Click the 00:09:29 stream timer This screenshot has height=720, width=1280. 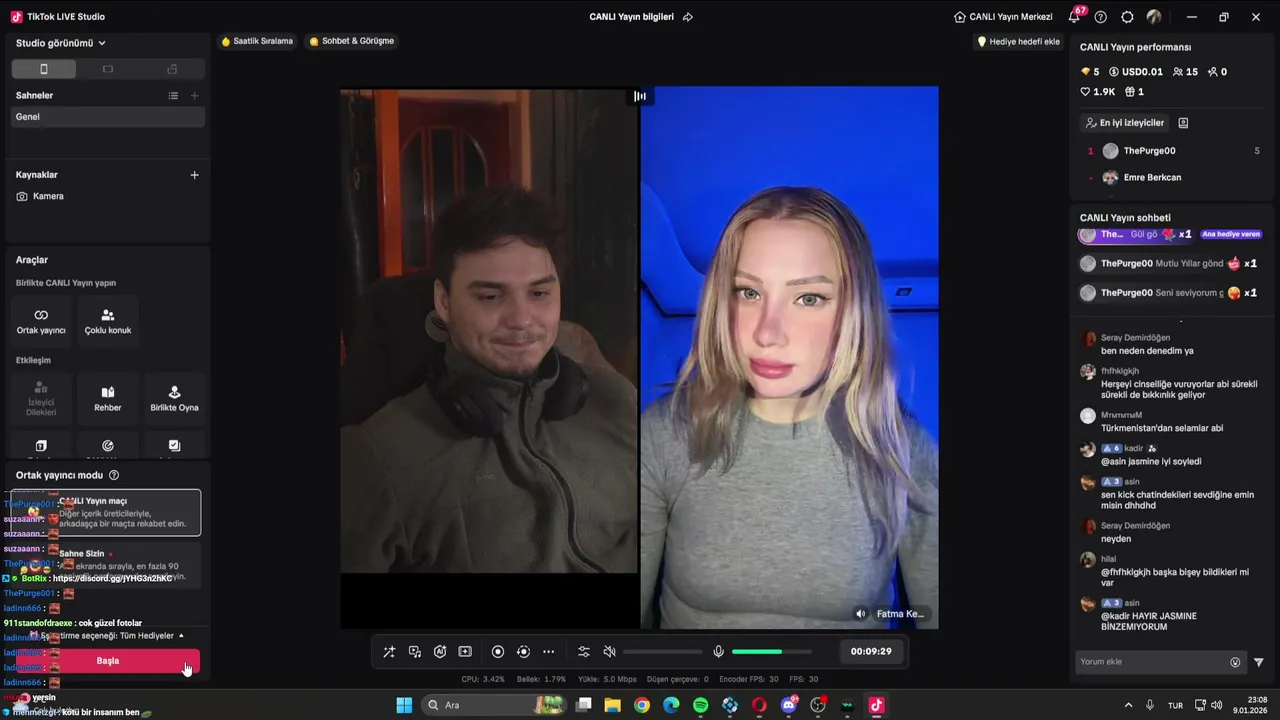[x=871, y=652]
